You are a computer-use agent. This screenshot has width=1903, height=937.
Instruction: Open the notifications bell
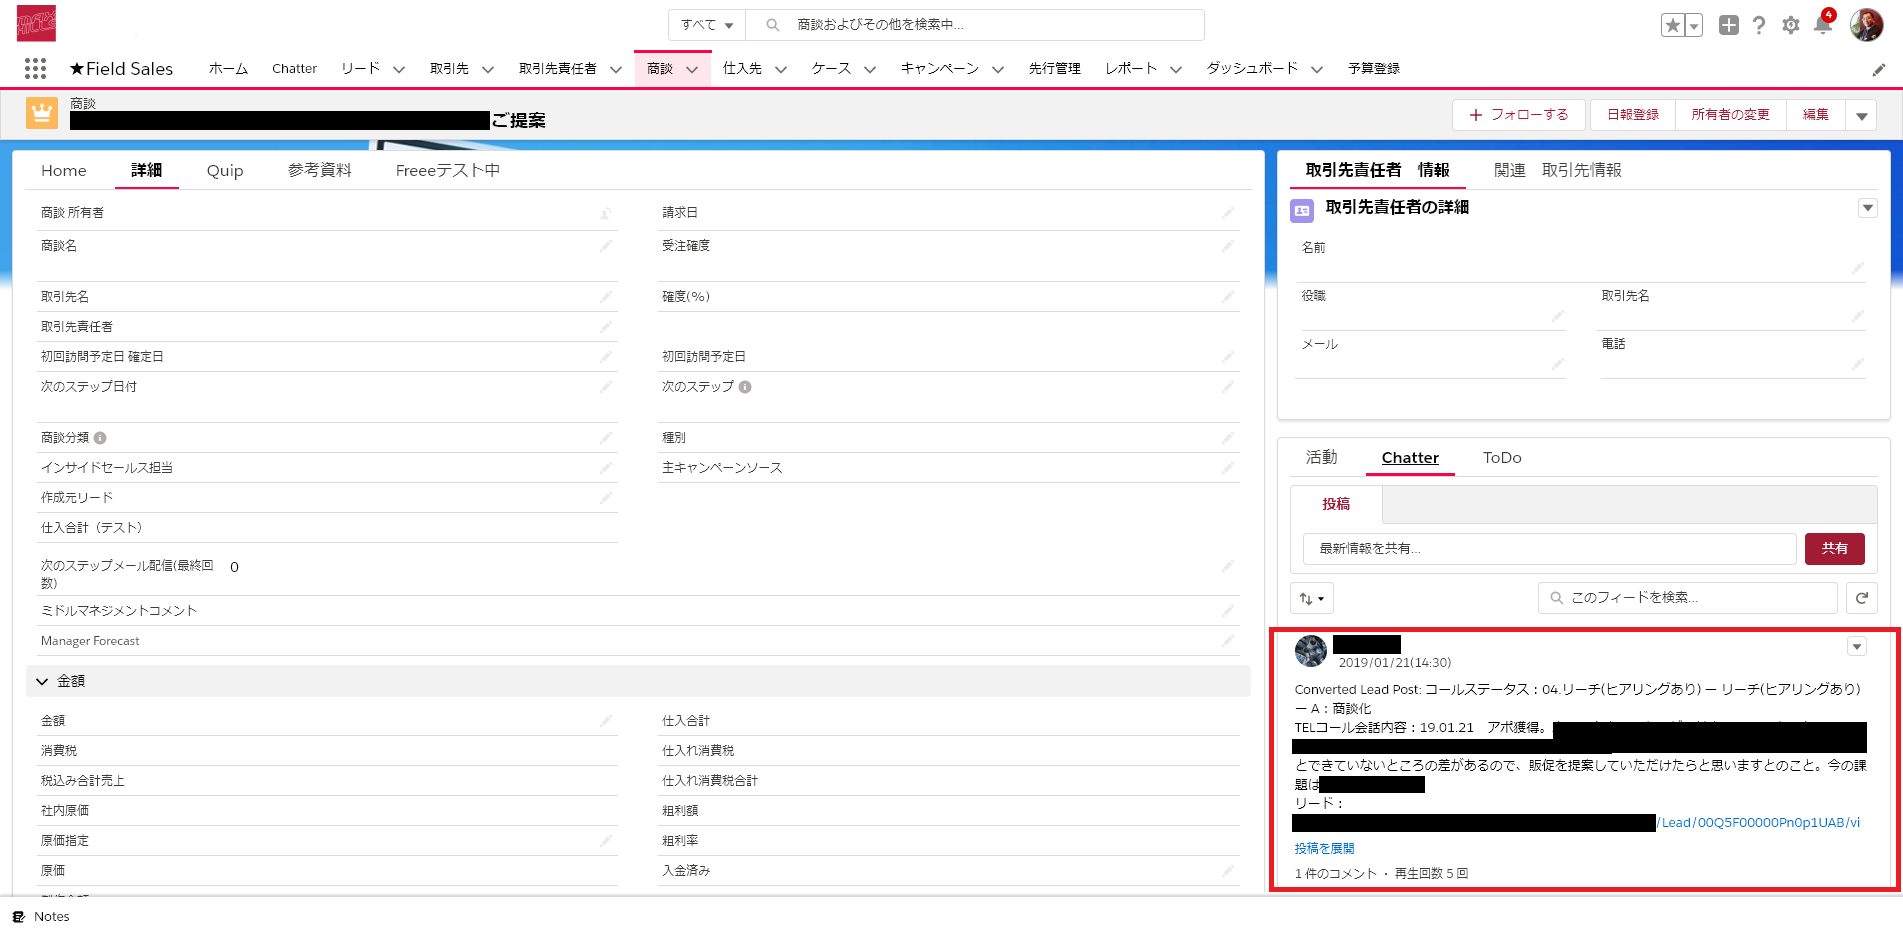tap(1822, 25)
